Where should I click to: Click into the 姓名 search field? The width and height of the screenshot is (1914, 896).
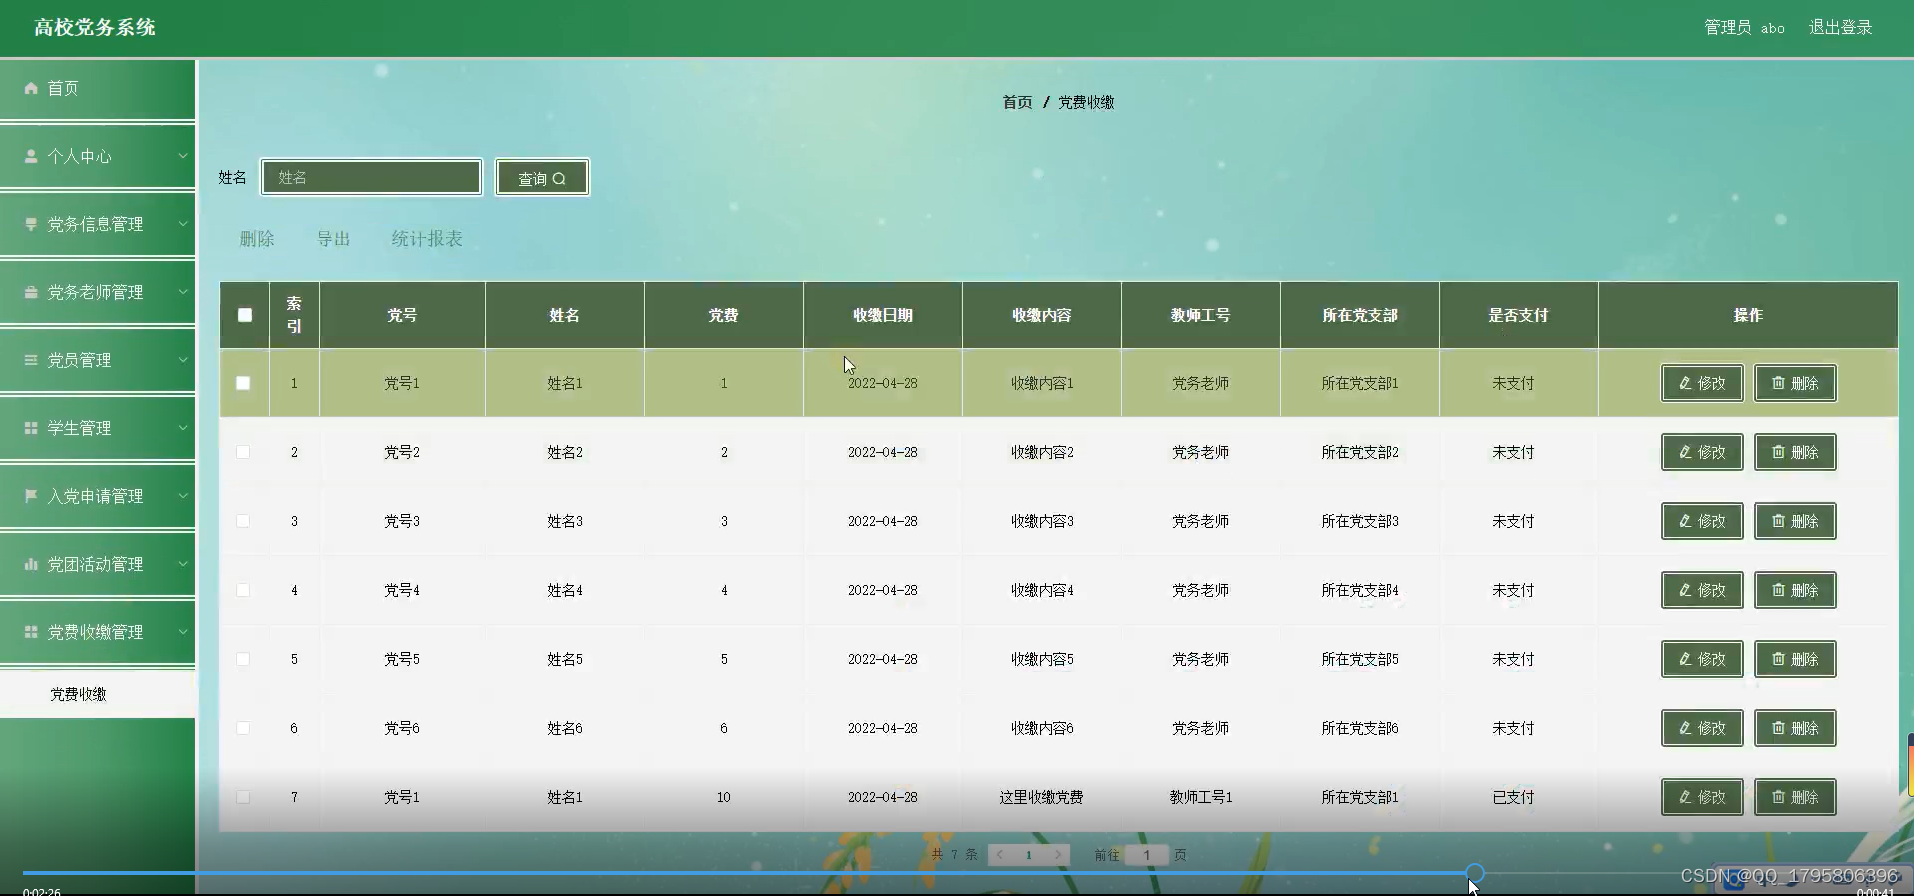tap(372, 177)
